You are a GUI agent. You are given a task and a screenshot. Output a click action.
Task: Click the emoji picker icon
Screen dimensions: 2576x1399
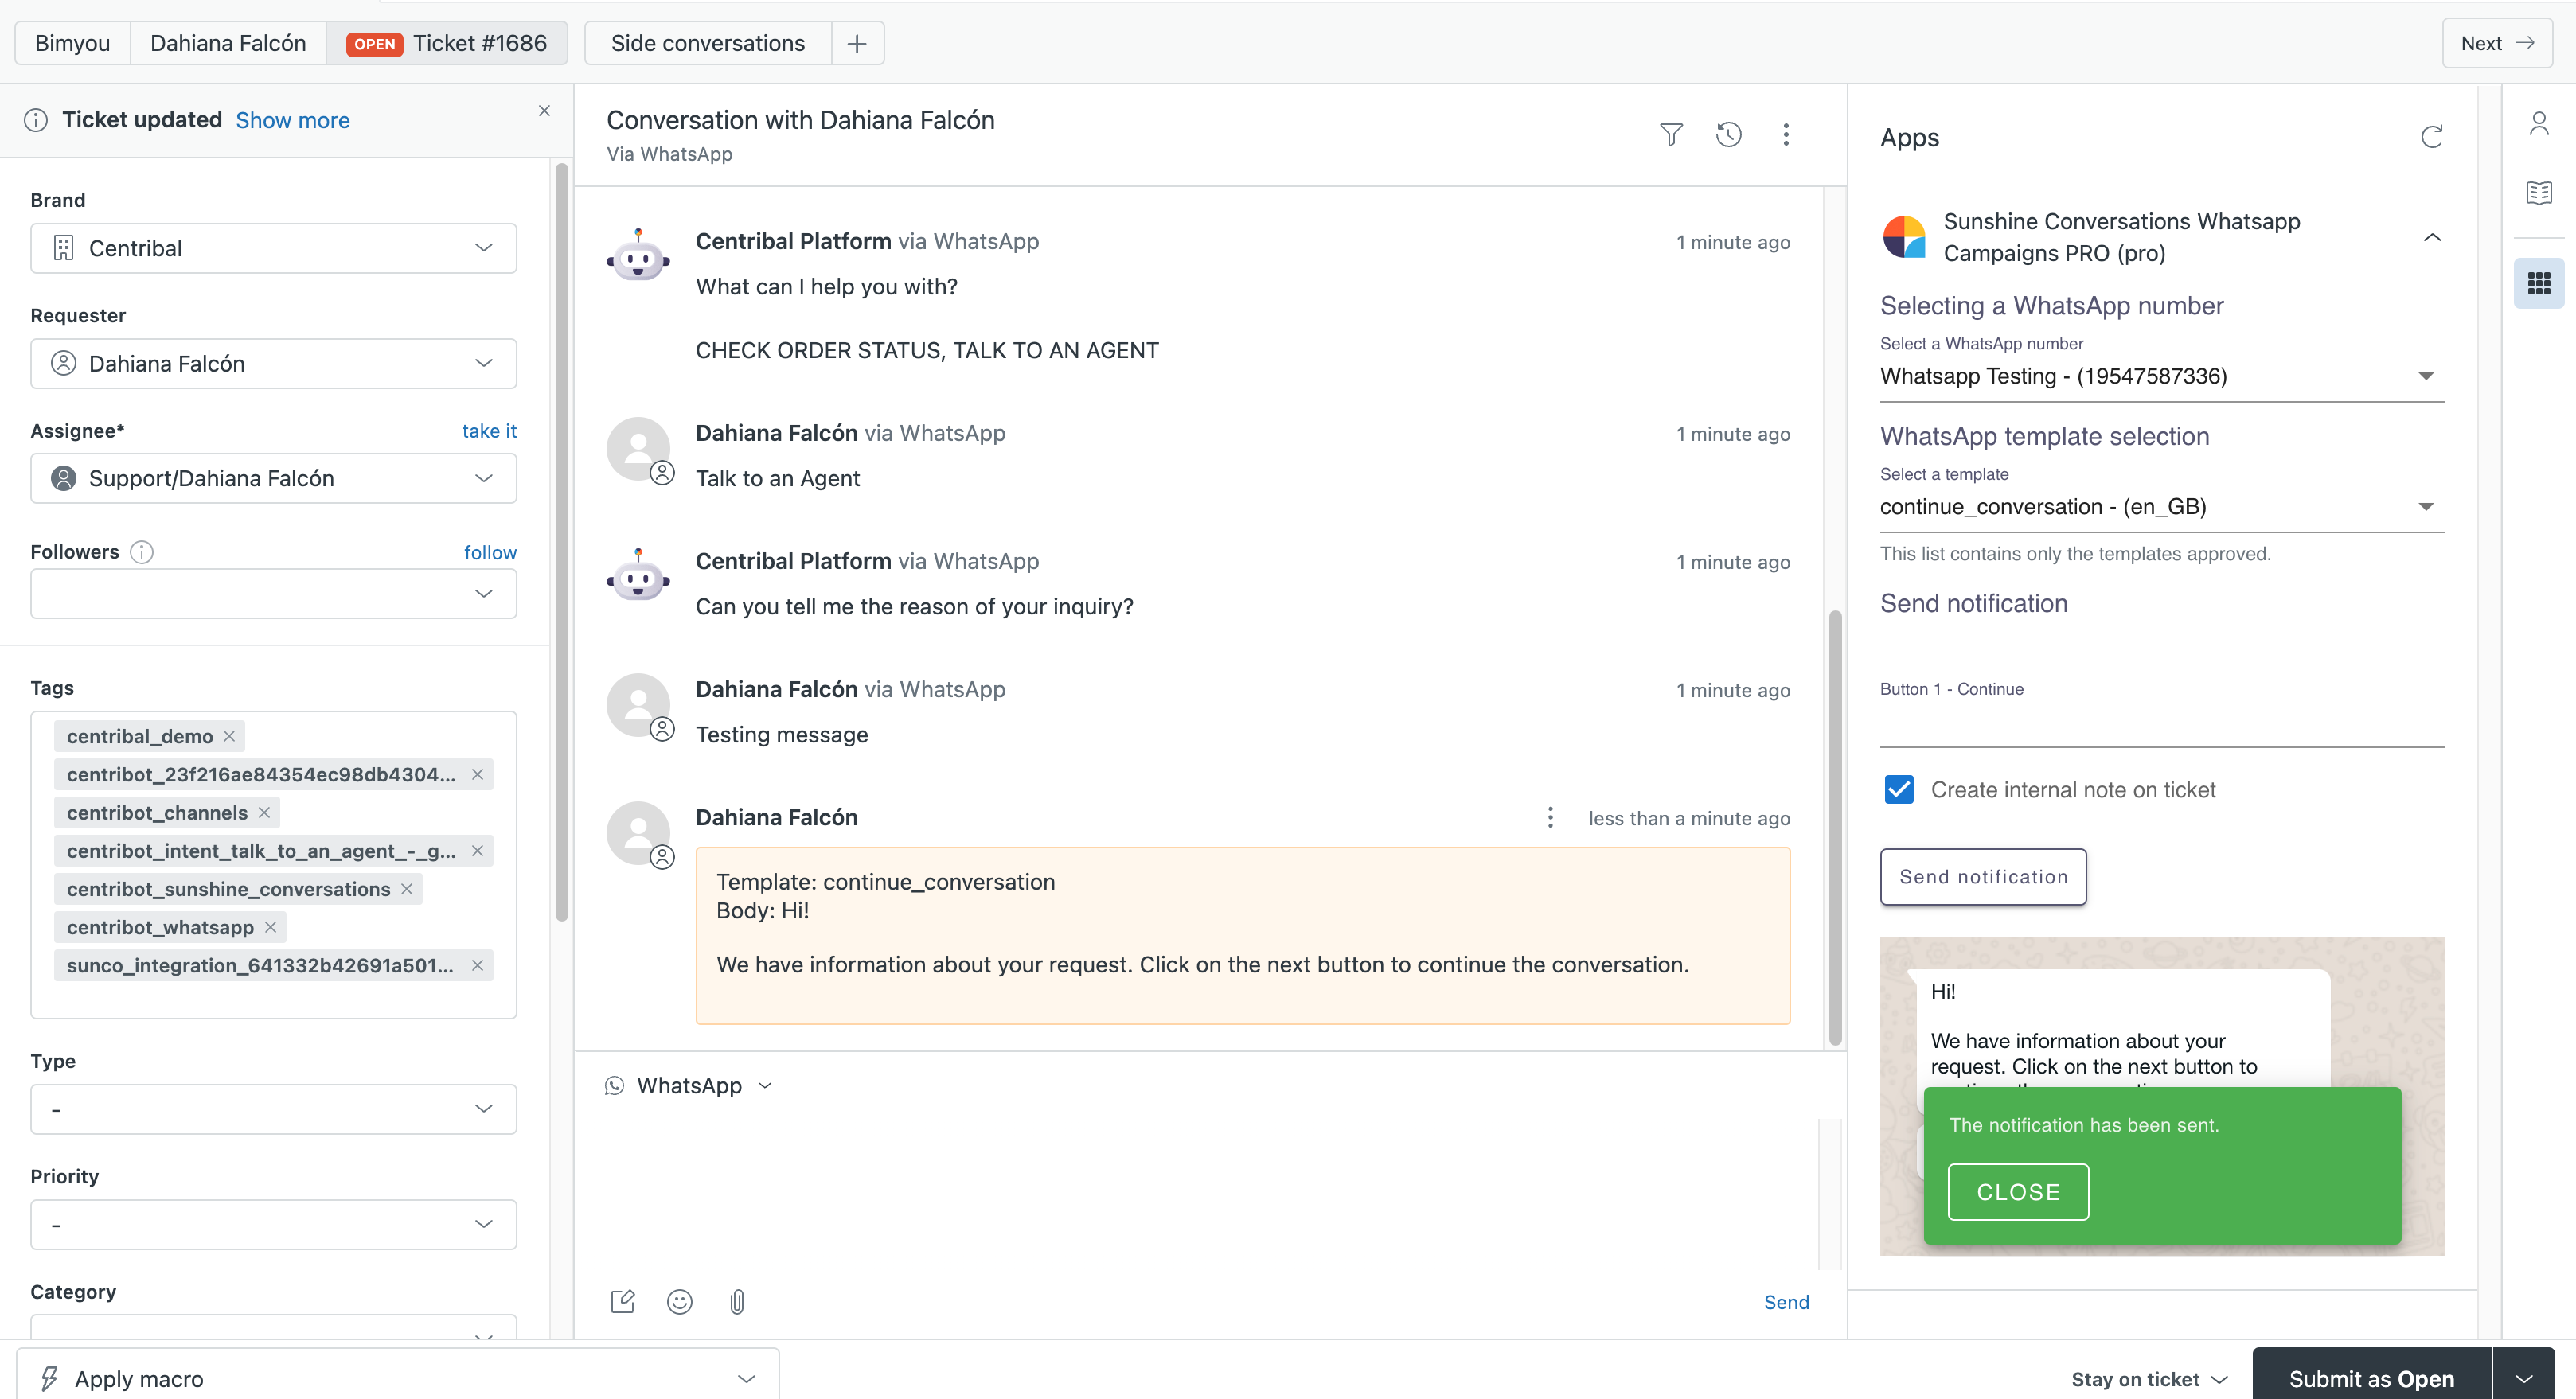680,1301
